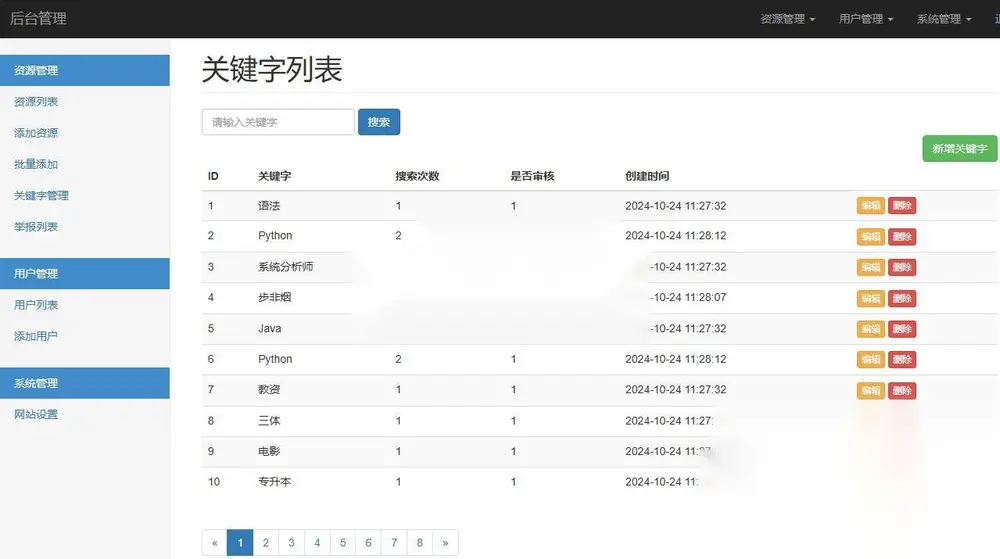Delete the 教资 keyword row

(902, 390)
